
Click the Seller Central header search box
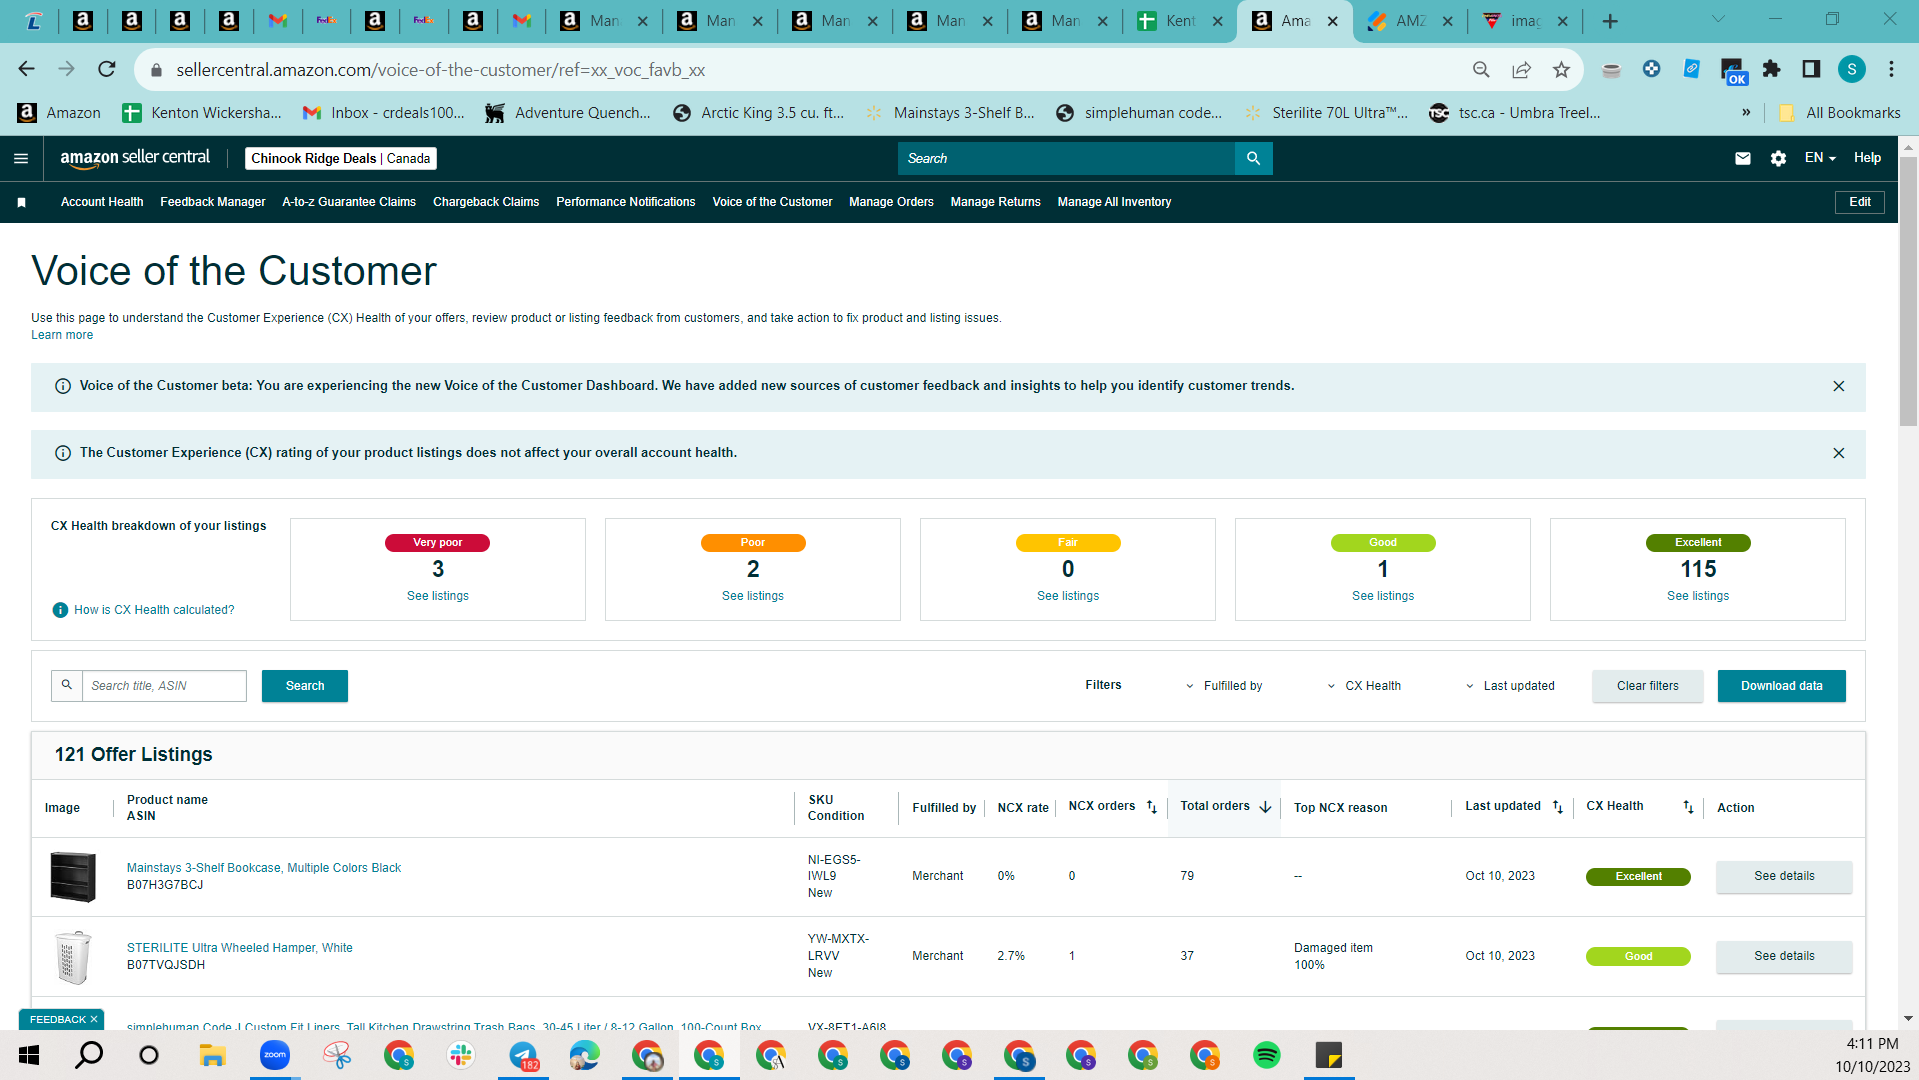pos(1066,158)
